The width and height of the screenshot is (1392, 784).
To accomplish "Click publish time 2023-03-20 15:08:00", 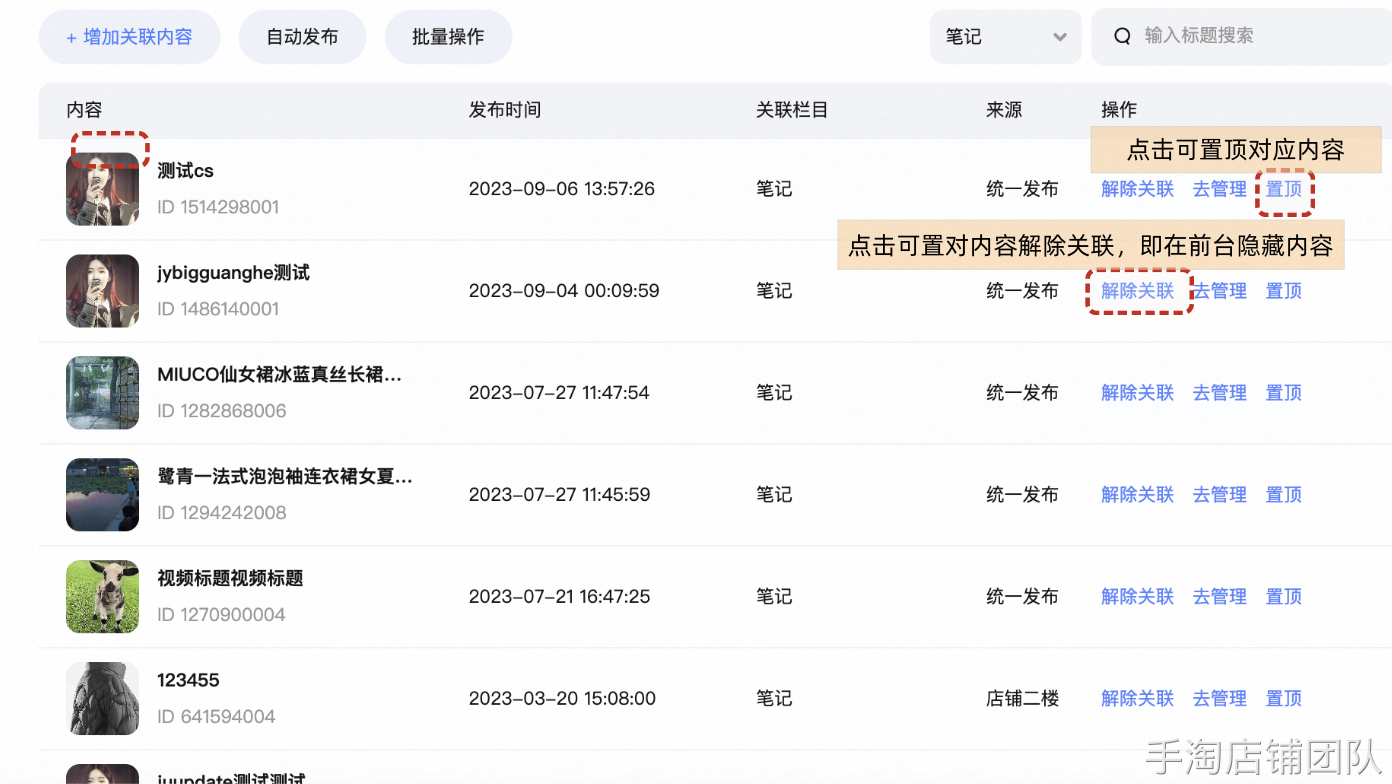I will pyautogui.click(x=562, y=699).
